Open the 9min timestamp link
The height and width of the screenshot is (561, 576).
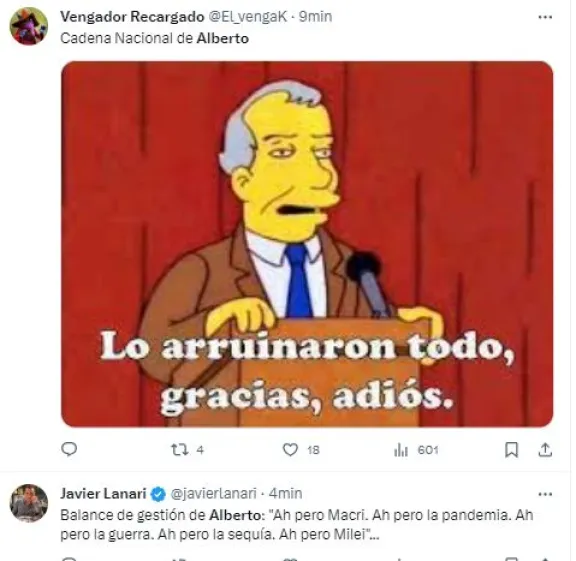pyautogui.click(x=315, y=17)
